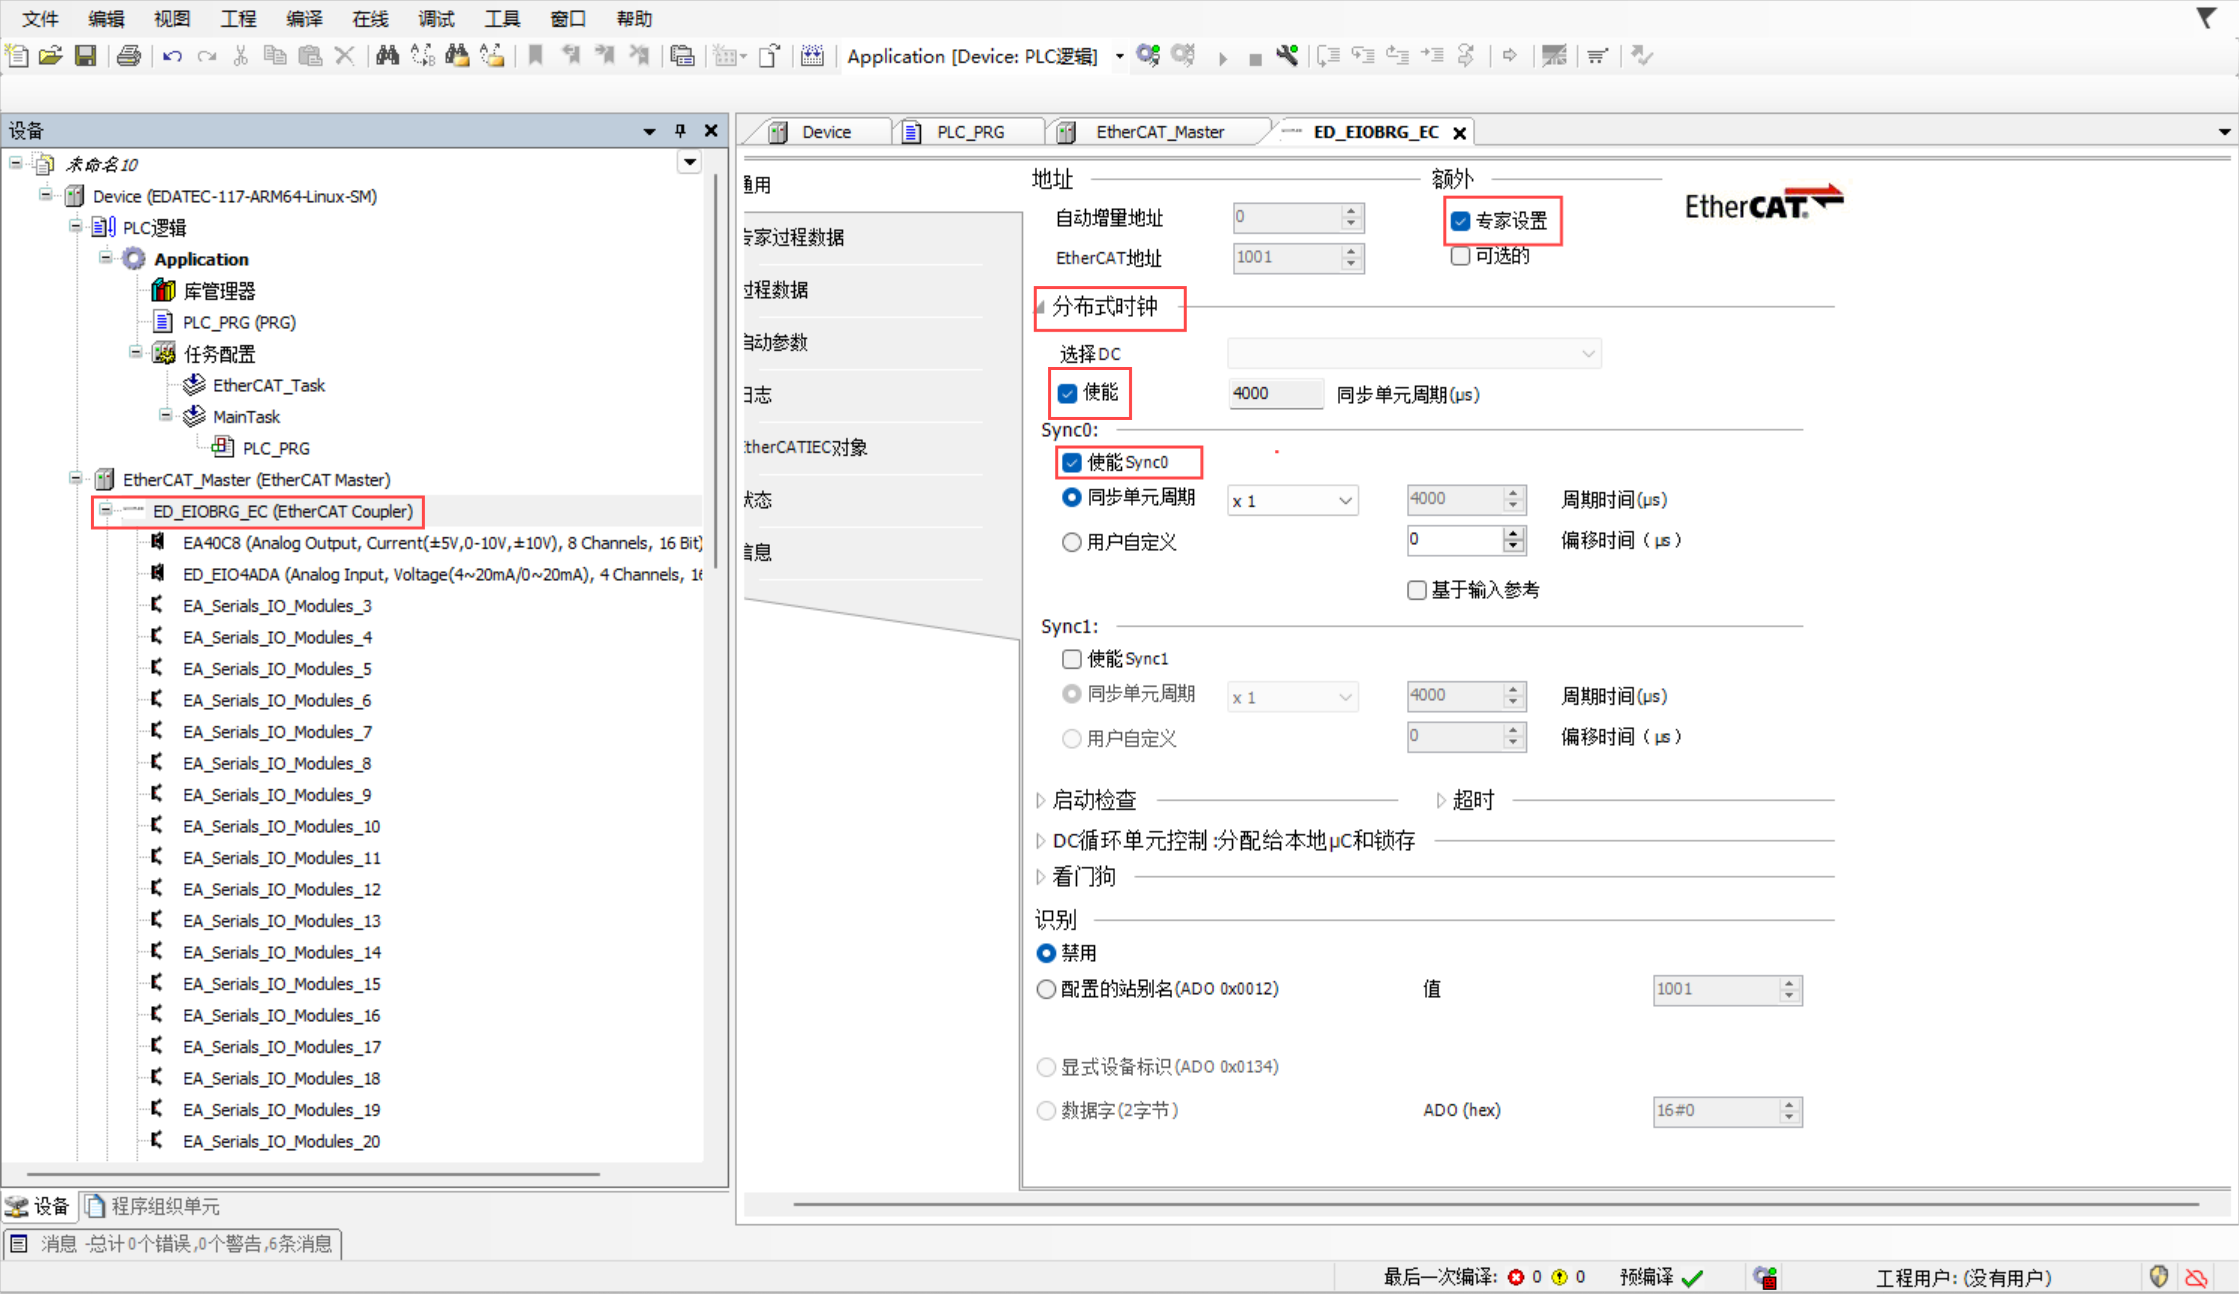
Task: Check the 基于输入参考 checkbox
Action: tap(1417, 590)
